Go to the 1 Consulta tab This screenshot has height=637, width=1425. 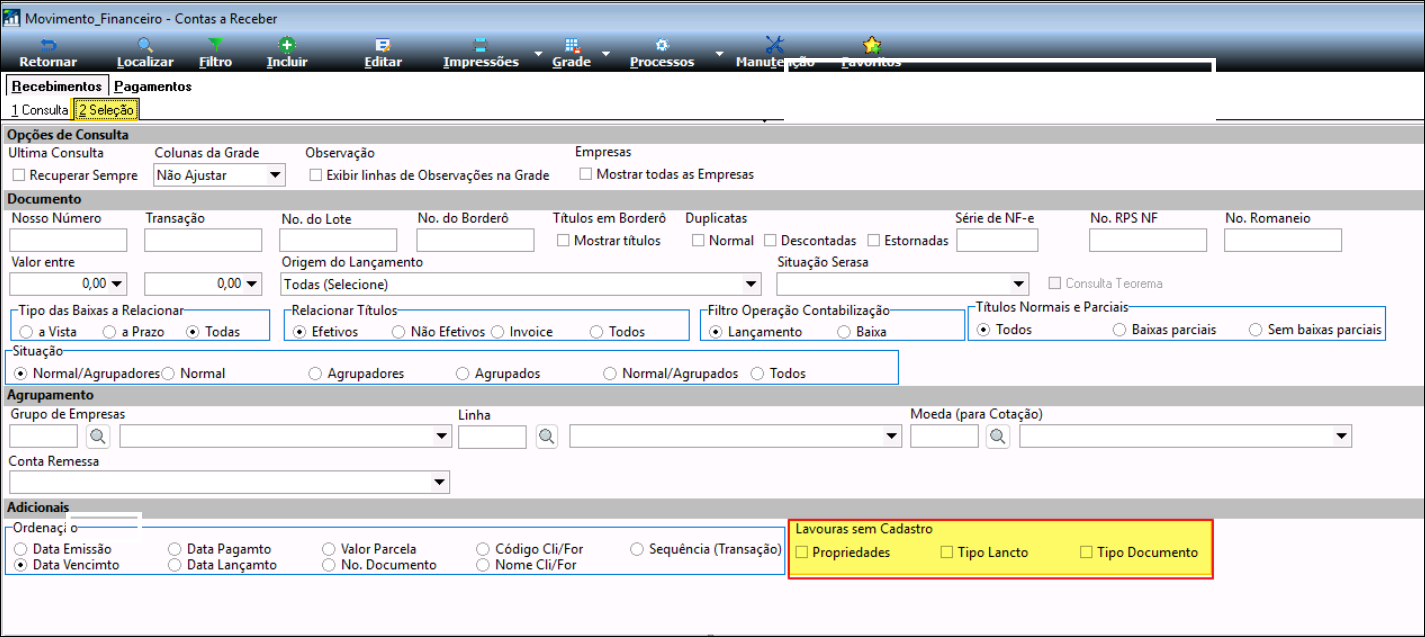[39, 110]
